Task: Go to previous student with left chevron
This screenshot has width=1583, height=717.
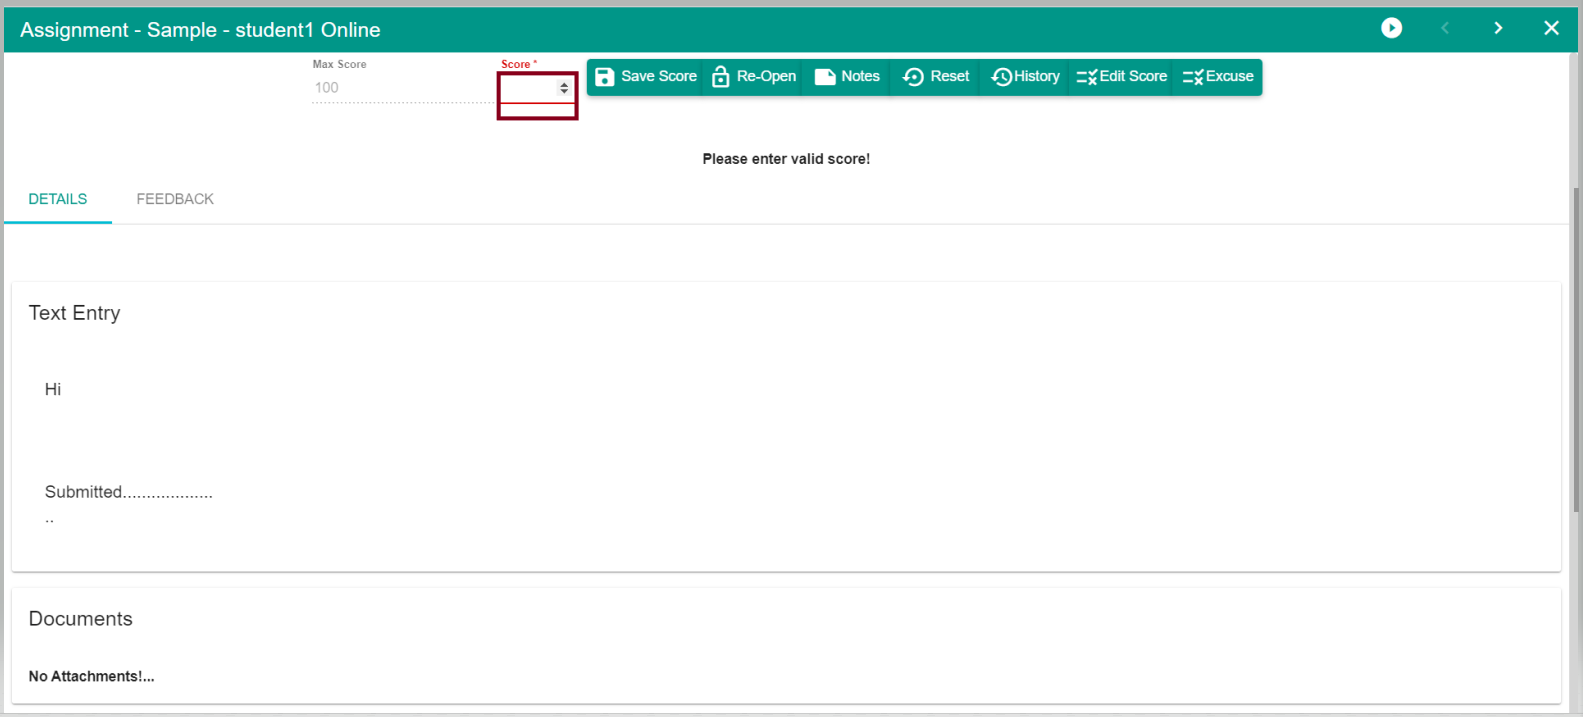Action: pyautogui.click(x=1445, y=28)
